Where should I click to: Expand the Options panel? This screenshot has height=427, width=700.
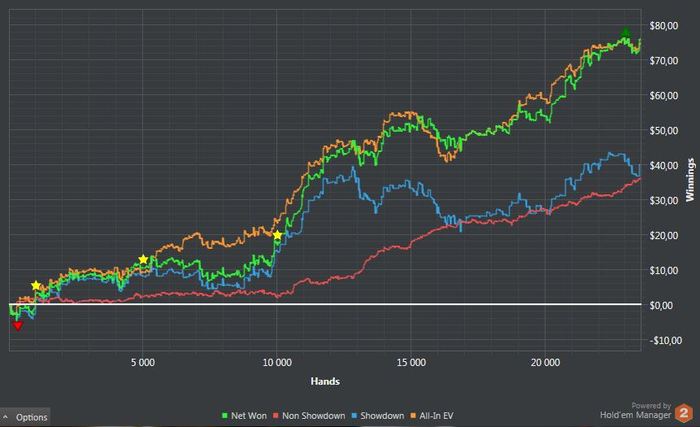point(25,417)
